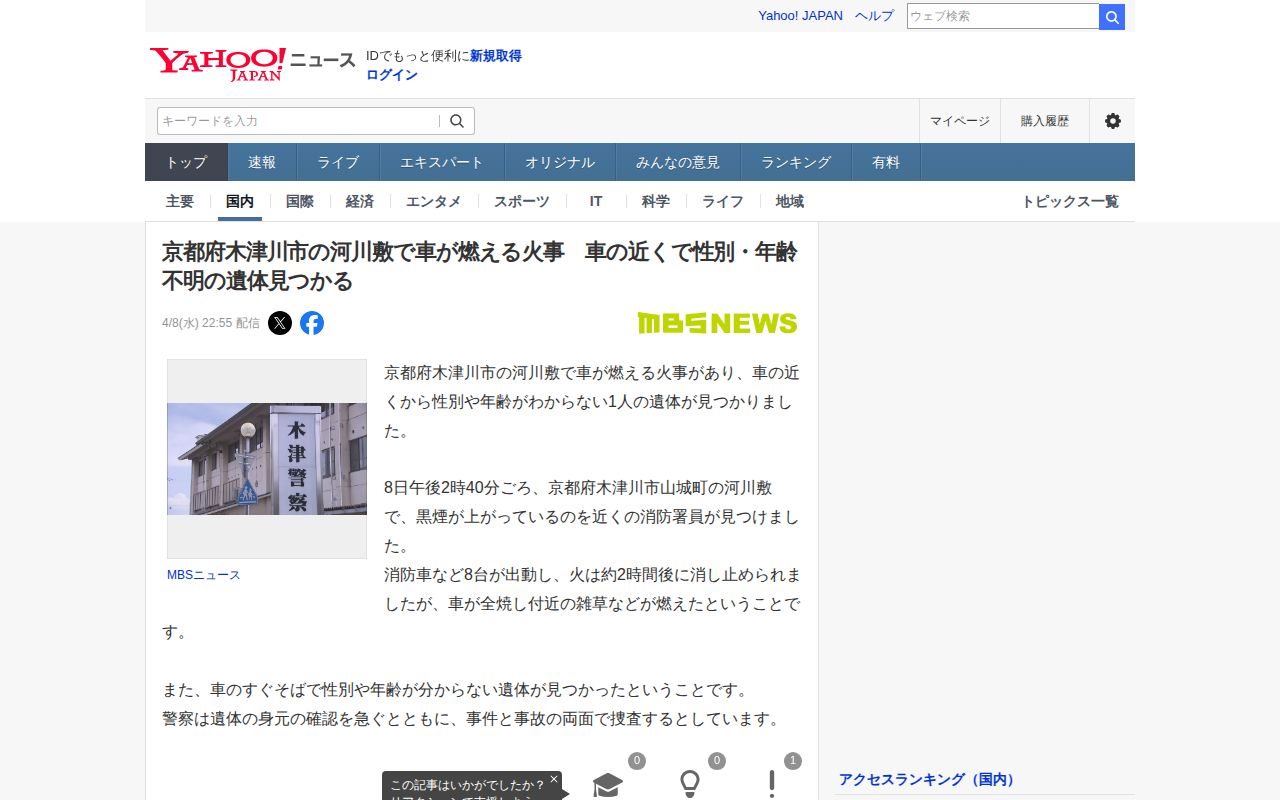This screenshot has height=800, width=1280.
Task: Click the keyword input field
Action: (x=298, y=121)
